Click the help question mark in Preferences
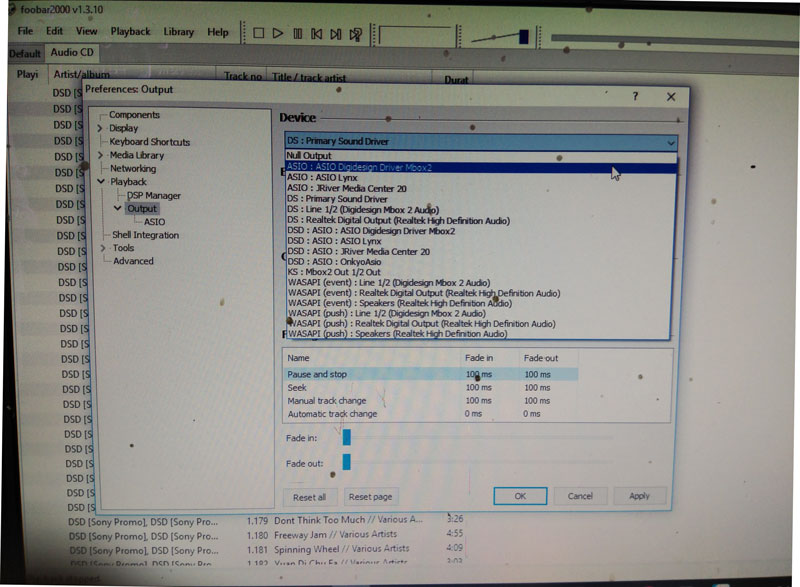The width and height of the screenshot is (800, 587). [x=635, y=96]
